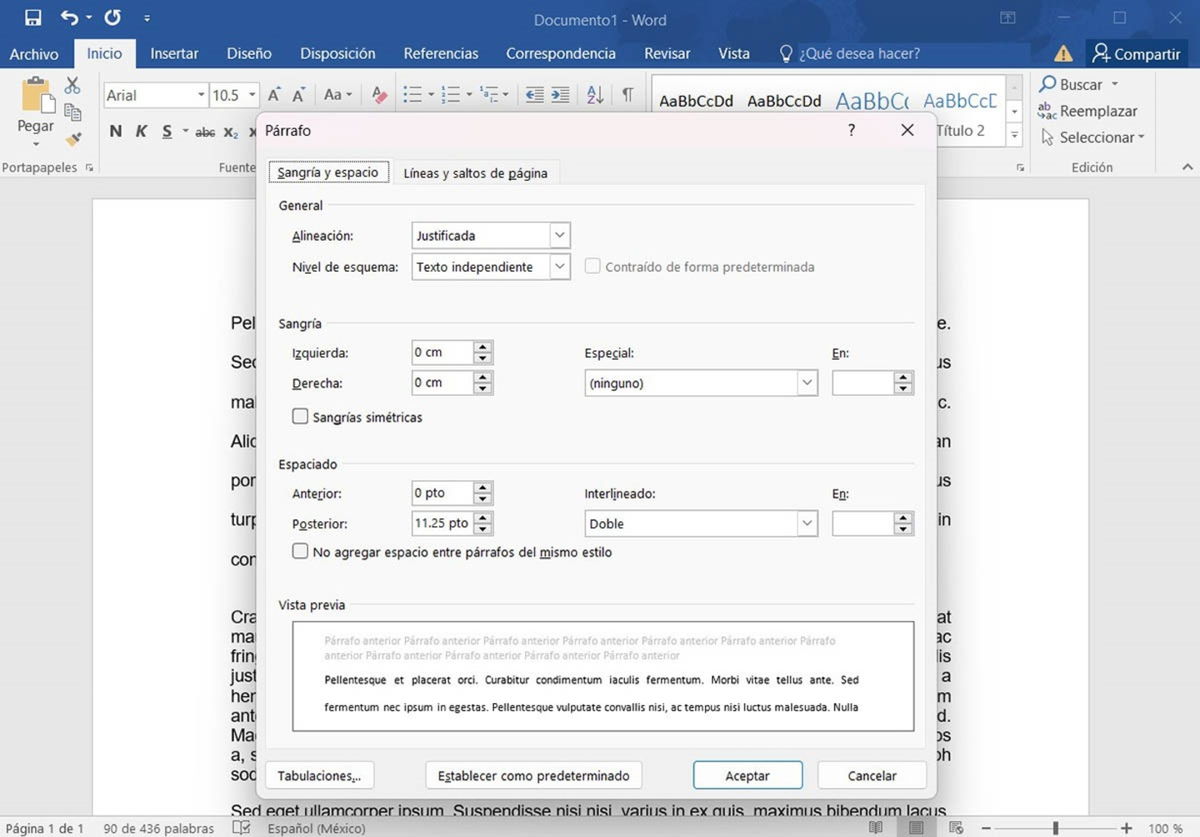The image size is (1200, 837).
Task: Check No agregar espacio entre párrafos del mismo estilo
Action: pyautogui.click(x=300, y=551)
